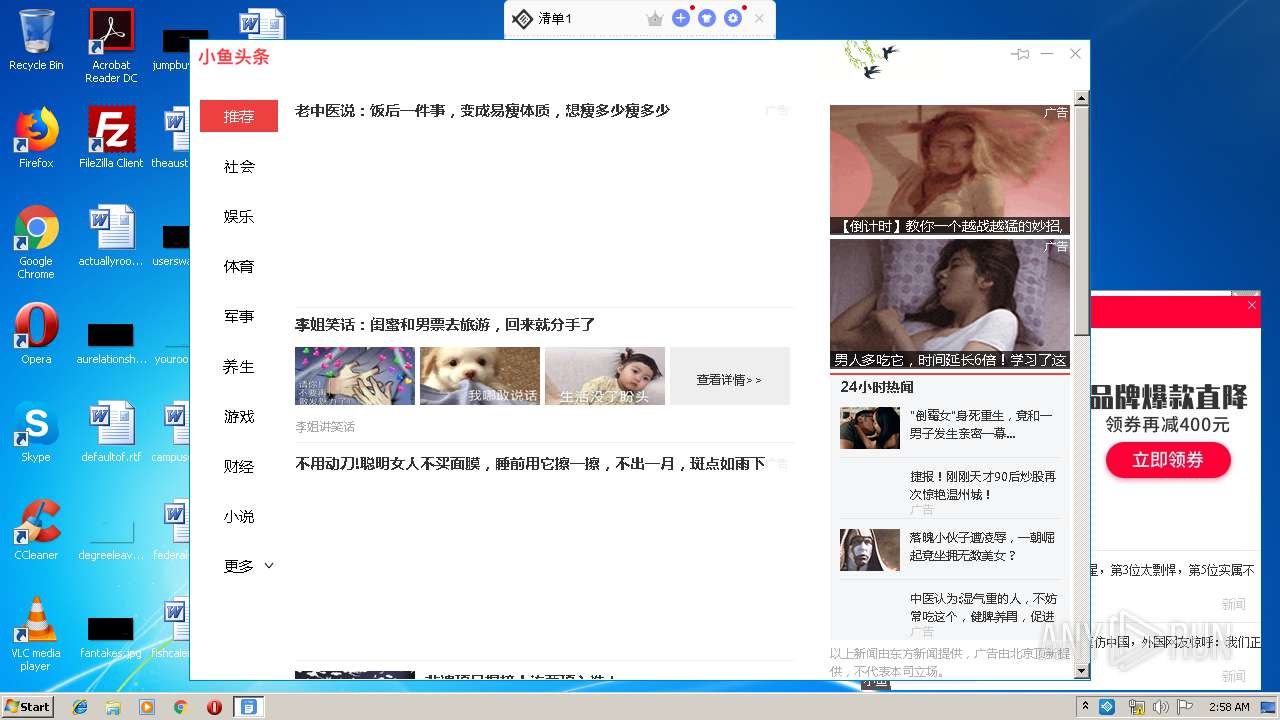Open the defaultof.rtf document icon
Viewport: 1280px width, 720px height.
111,432
